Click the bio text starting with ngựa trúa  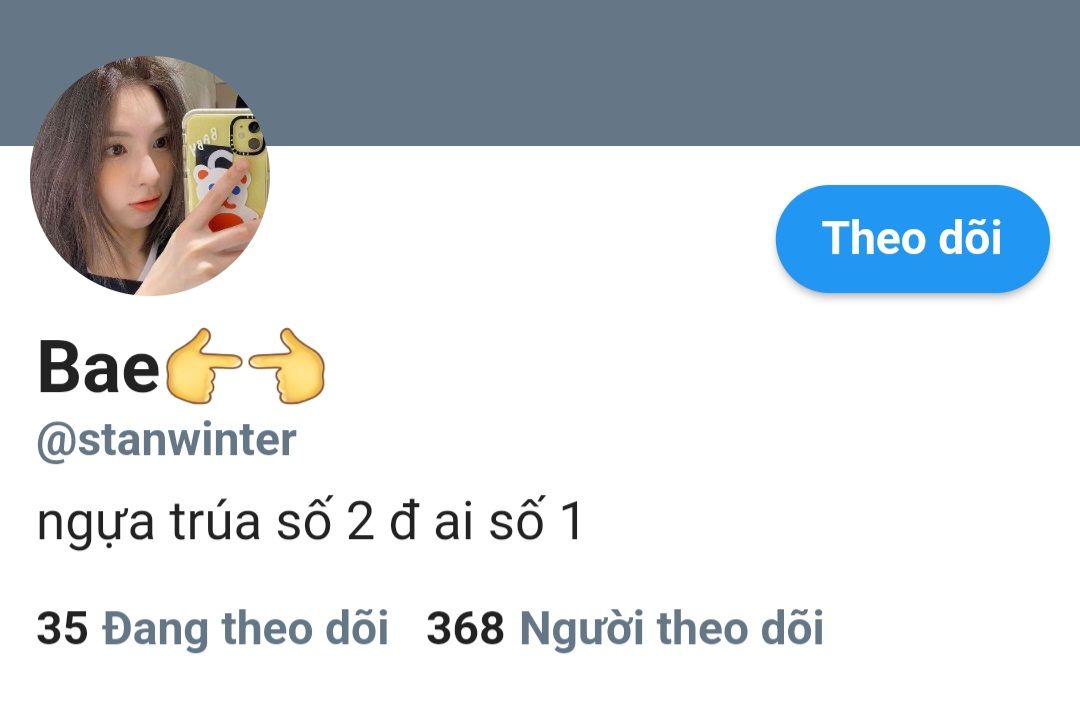click(x=310, y=521)
